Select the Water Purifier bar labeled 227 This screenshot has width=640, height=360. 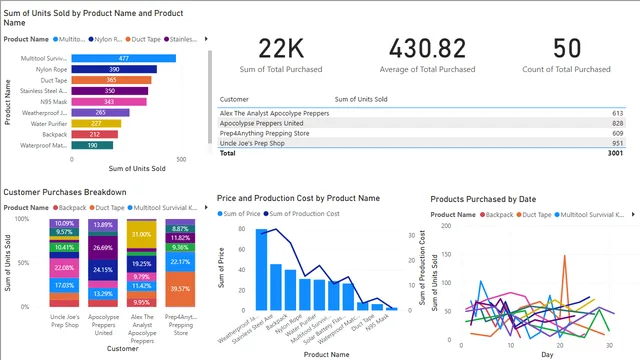tap(96, 123)
